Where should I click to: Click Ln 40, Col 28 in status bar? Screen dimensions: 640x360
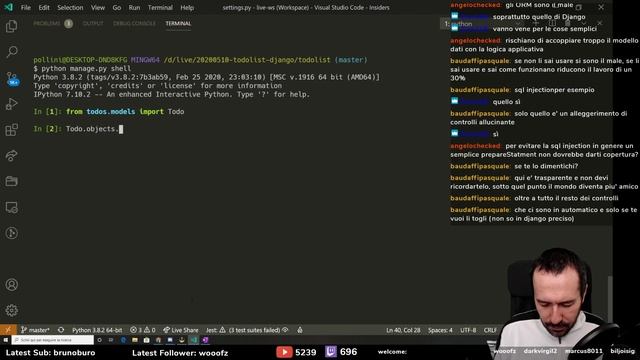[403, 330]
